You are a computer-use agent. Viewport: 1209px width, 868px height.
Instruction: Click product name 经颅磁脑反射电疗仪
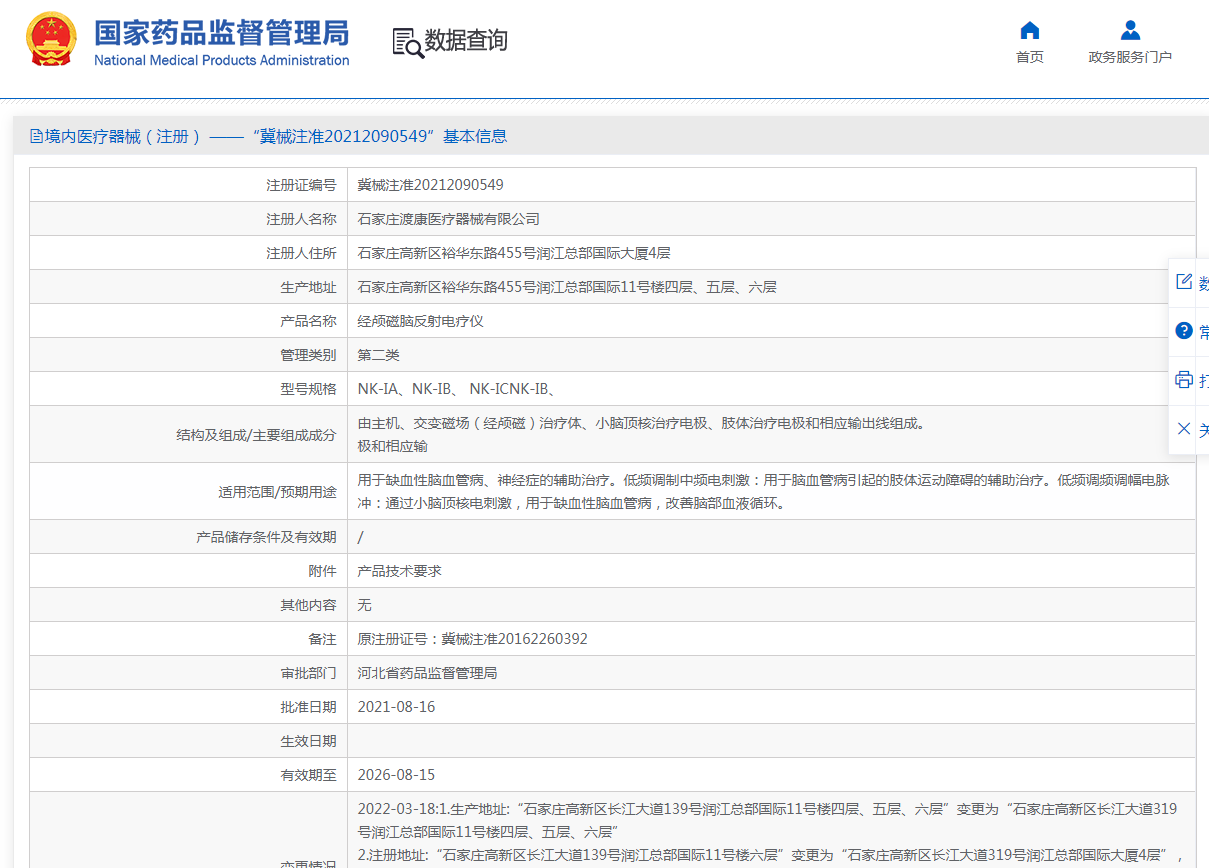(x=421, y=321)
